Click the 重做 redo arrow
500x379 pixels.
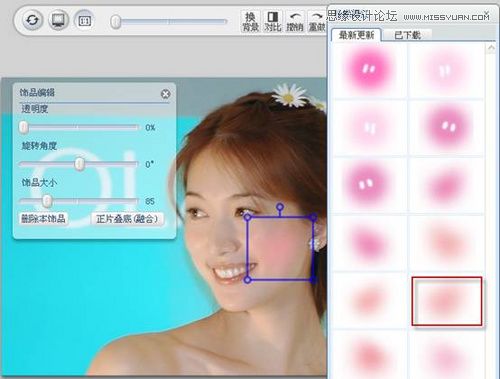point(317,22)
